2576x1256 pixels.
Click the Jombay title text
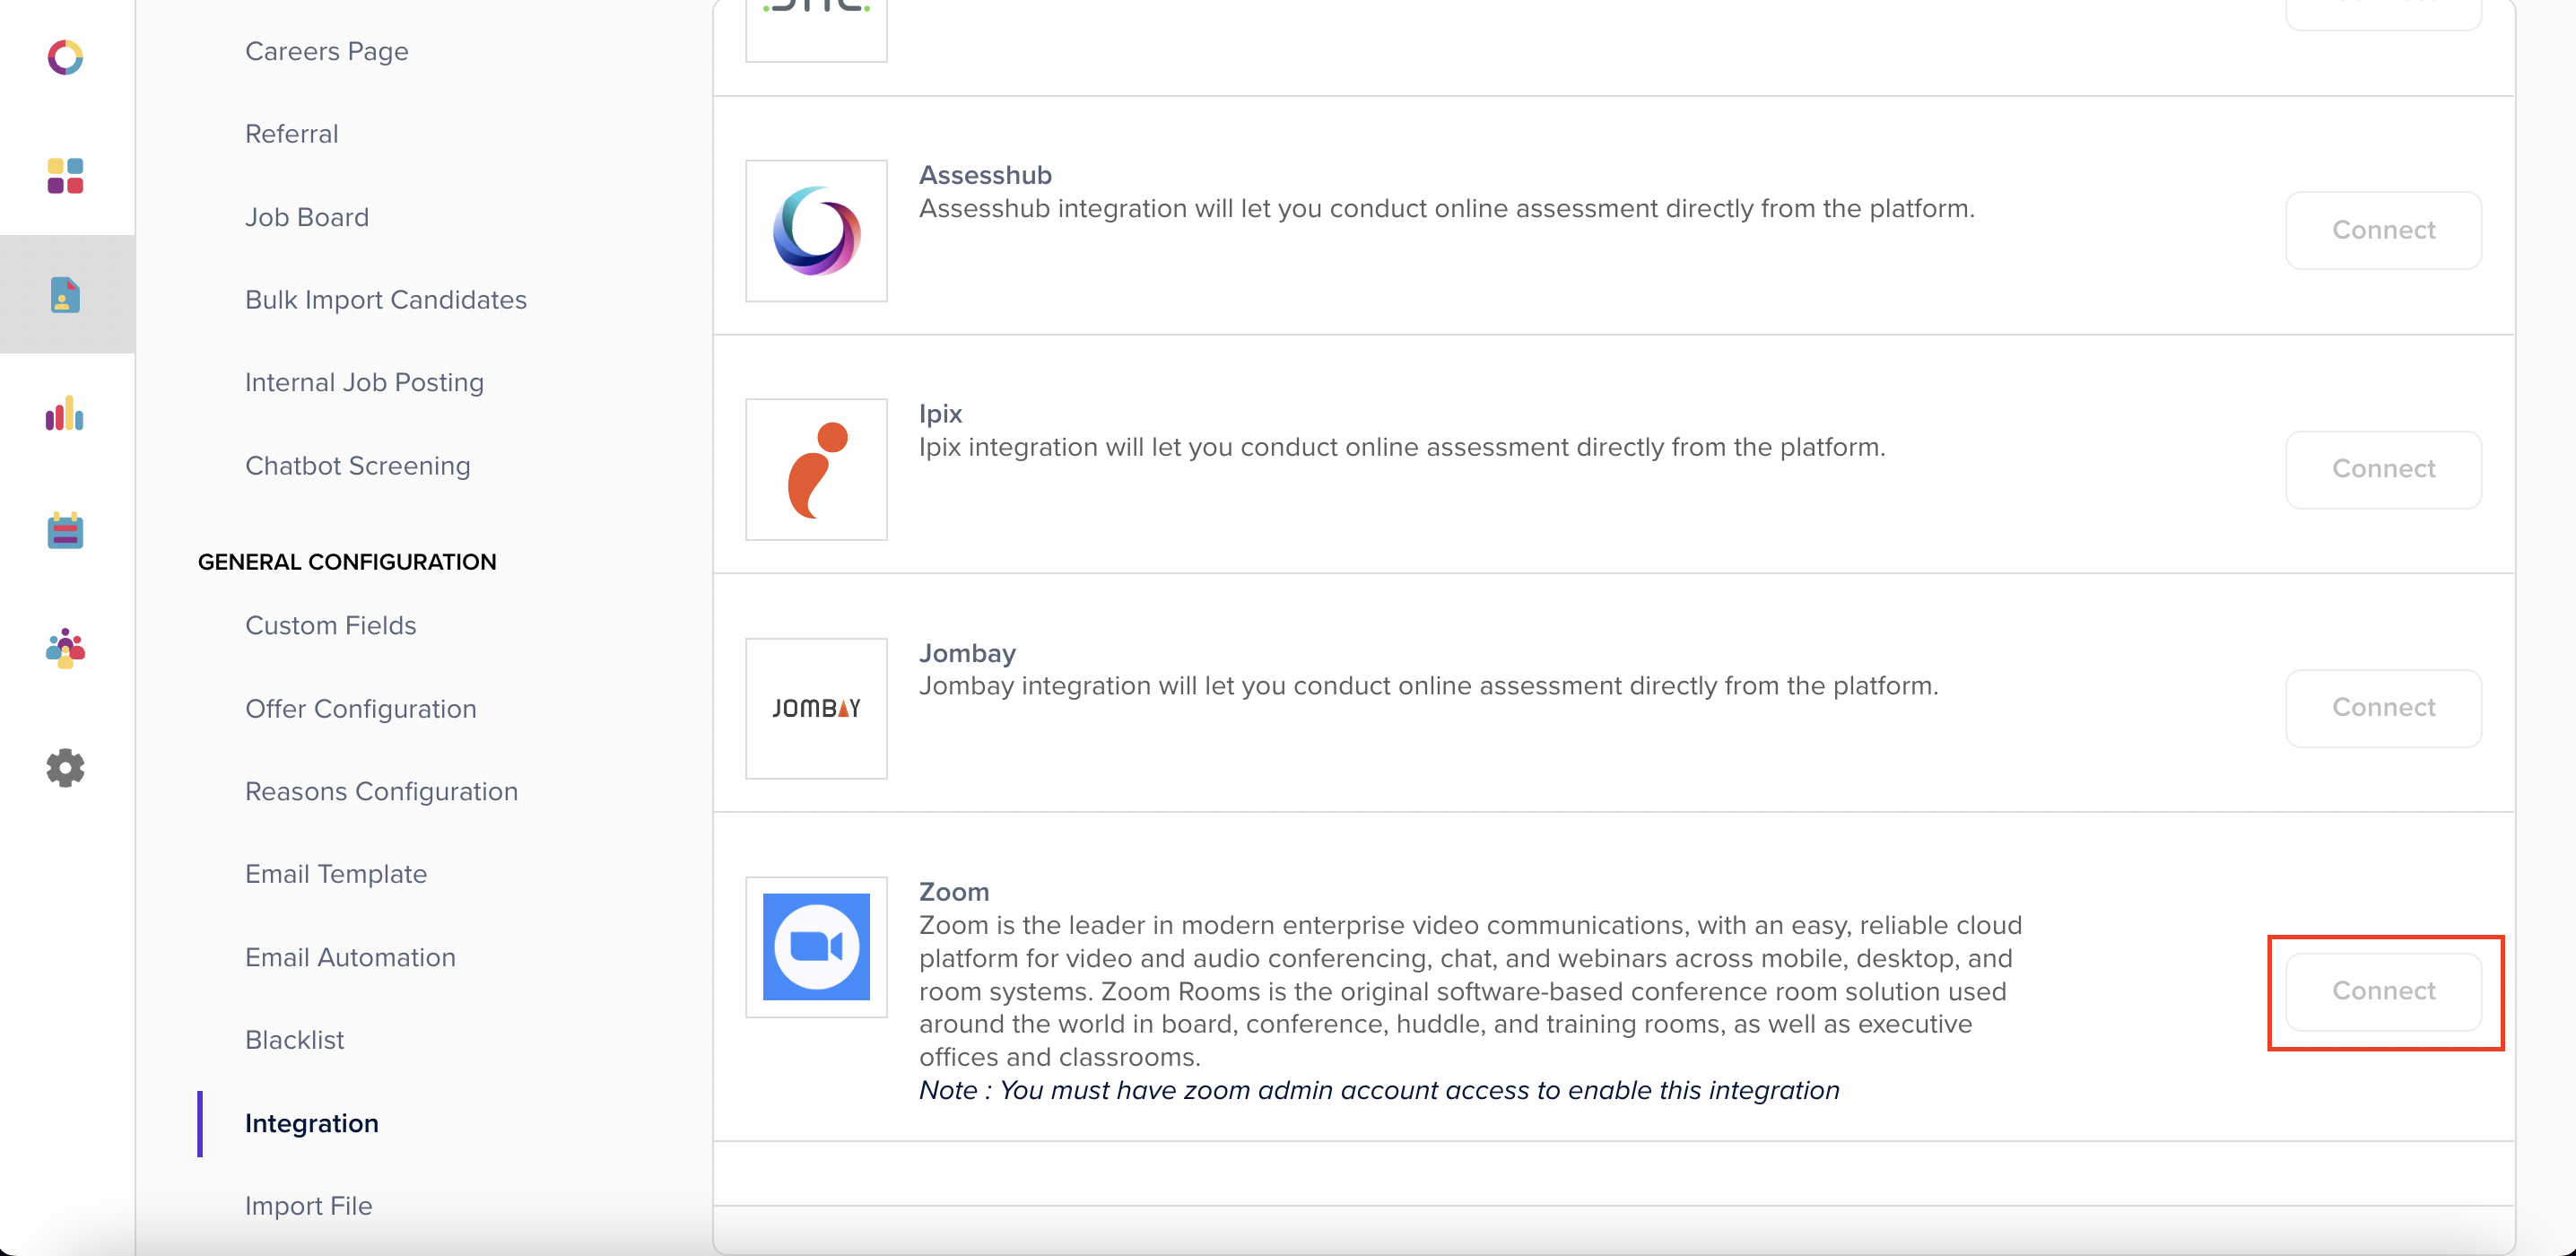pos(967,653)
